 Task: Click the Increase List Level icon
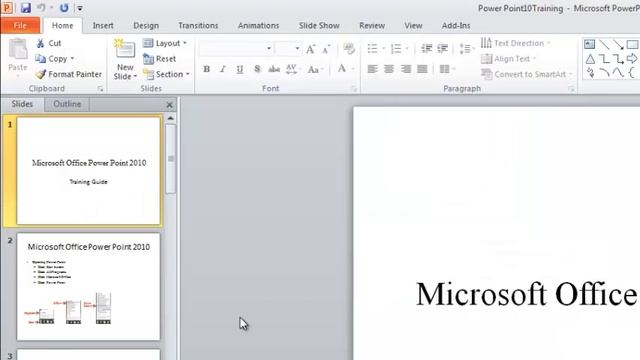(x=443, y=49)
